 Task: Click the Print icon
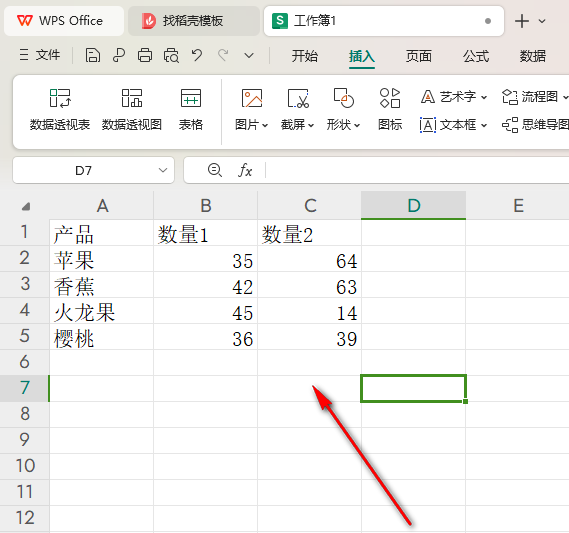click(x=145, y=56)
